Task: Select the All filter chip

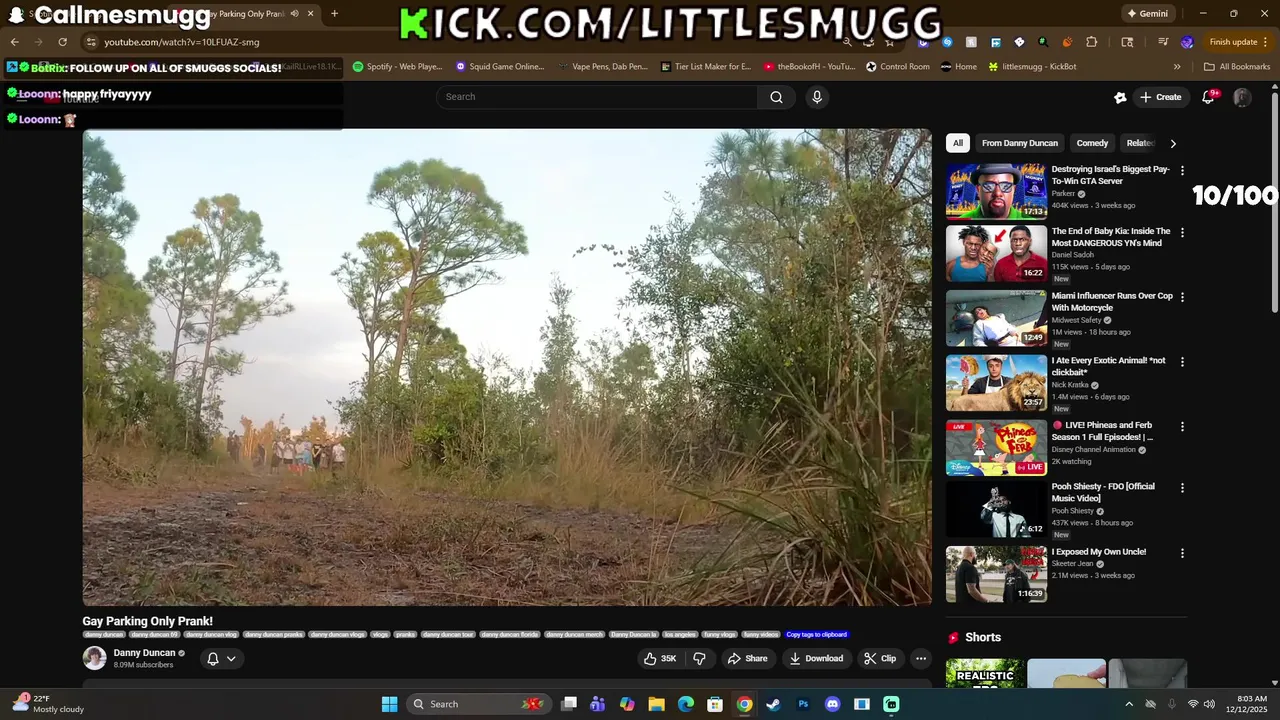Action: coord(958,143)
